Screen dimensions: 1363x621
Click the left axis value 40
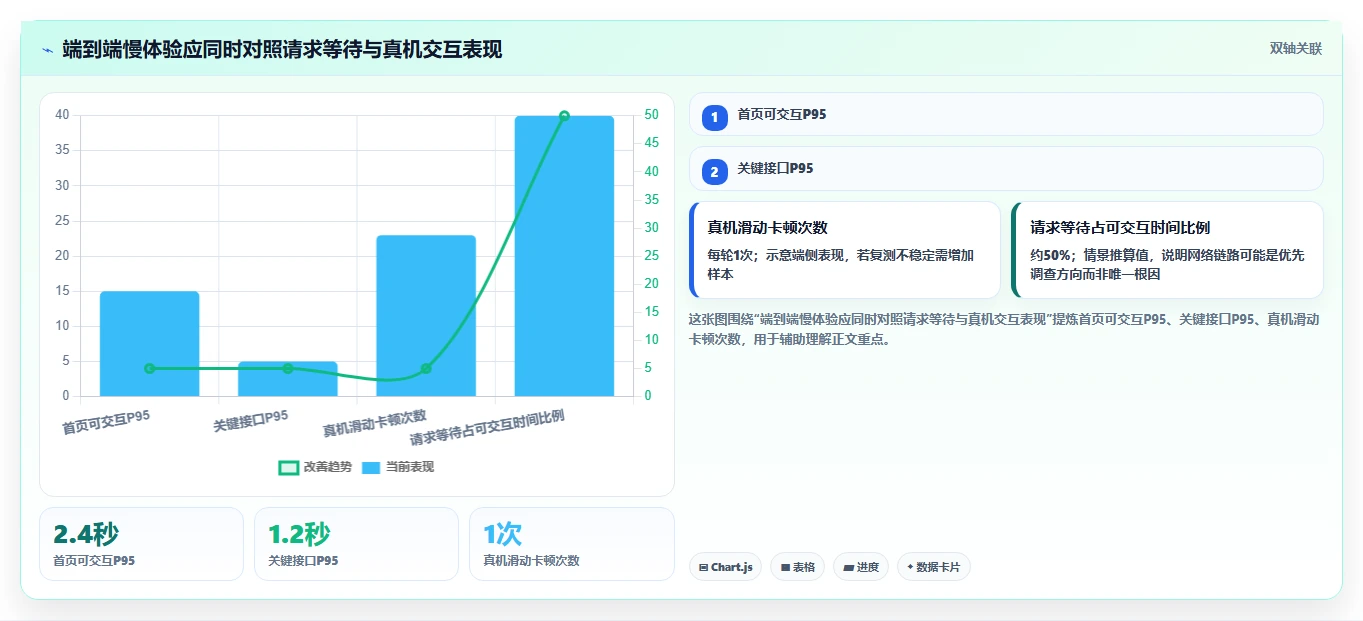point(63,115)
